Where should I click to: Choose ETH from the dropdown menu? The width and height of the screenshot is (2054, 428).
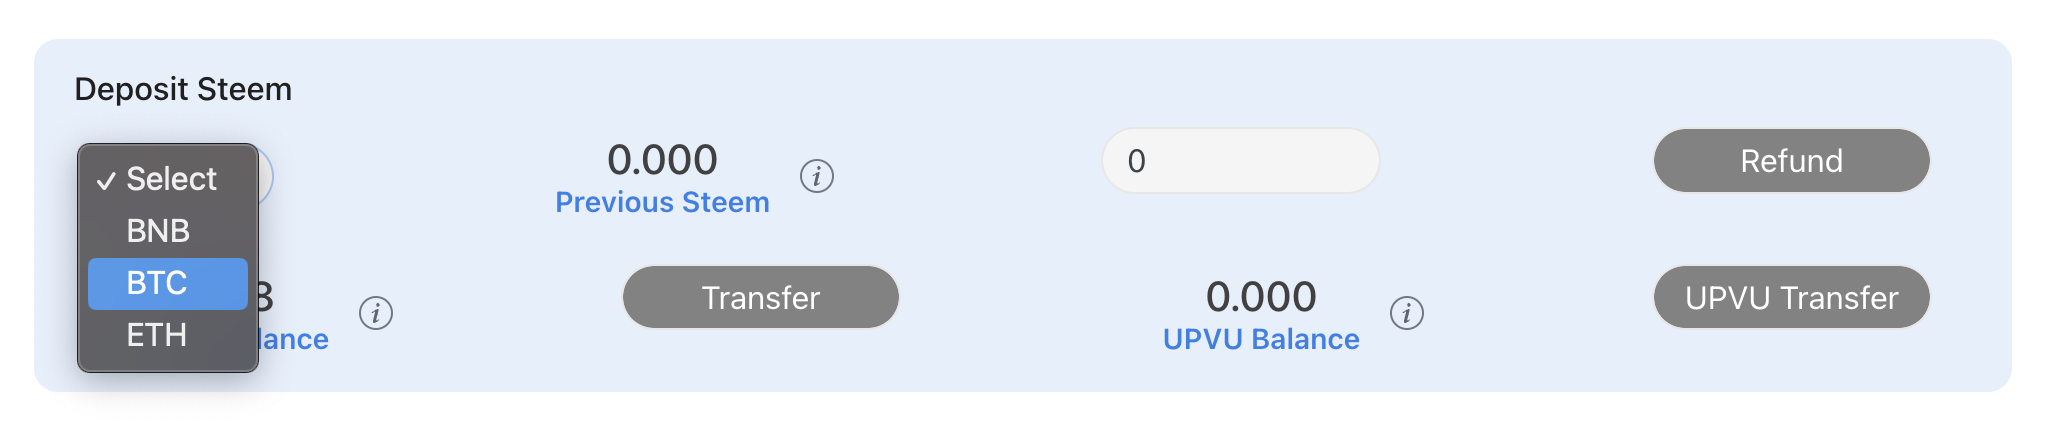tap(157, 335)
